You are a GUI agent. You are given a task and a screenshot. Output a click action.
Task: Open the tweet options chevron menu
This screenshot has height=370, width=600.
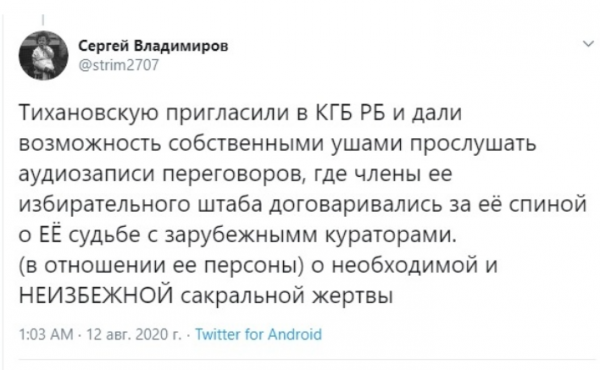587,44
